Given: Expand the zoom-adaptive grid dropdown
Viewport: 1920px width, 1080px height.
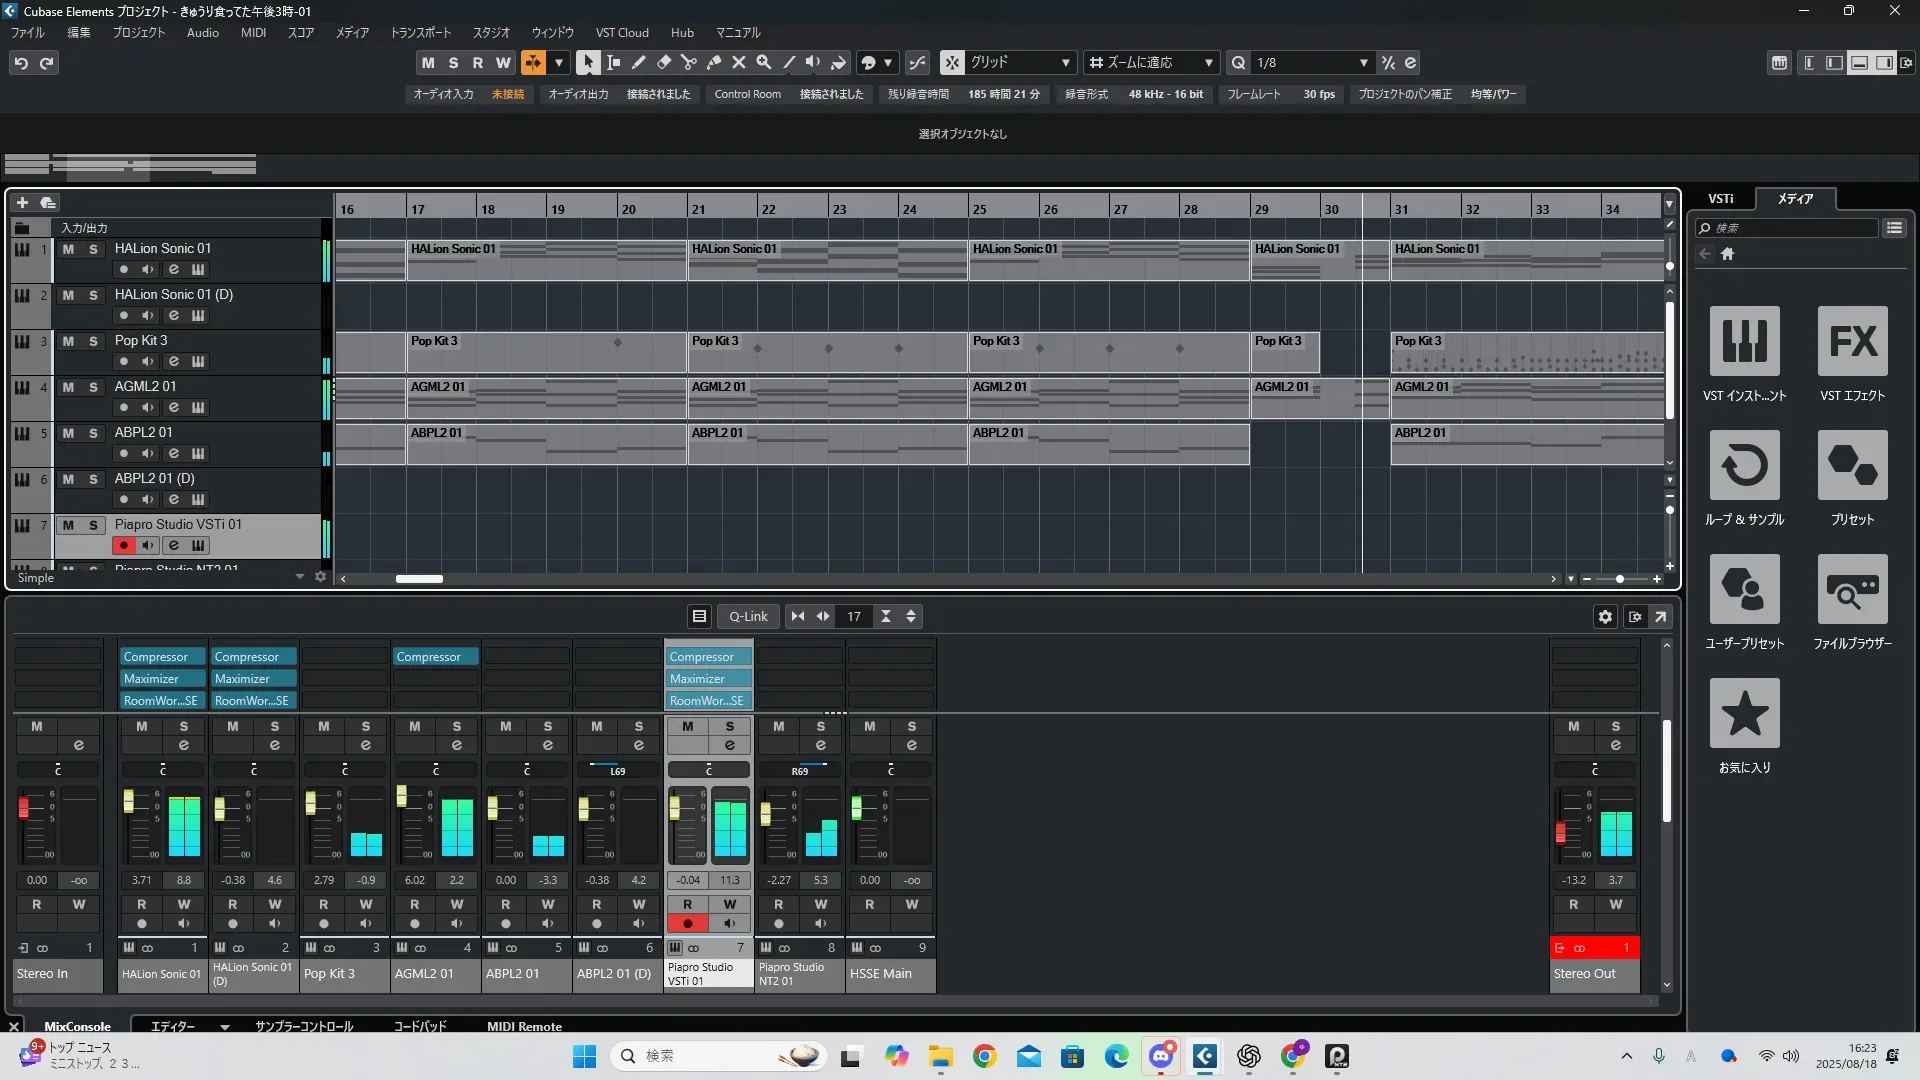Looking at the screenshot, I should [x=1208, y=62].
